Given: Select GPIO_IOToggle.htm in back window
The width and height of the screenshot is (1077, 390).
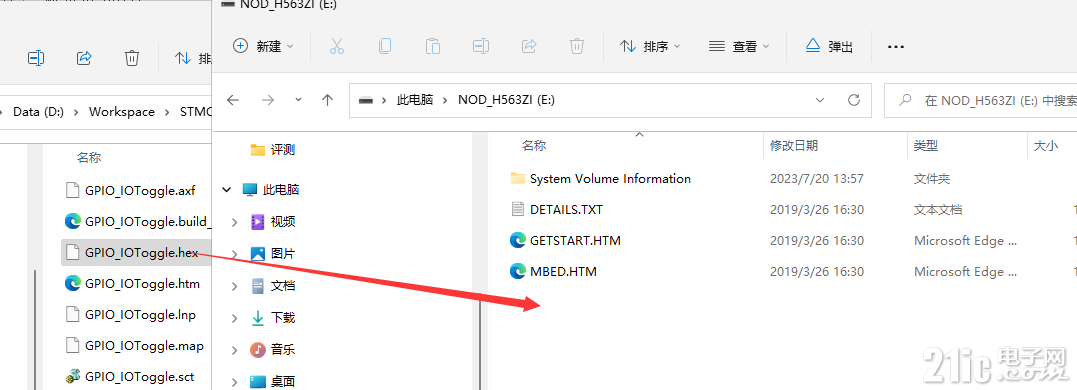Looking at the screenshot, I should tap(142, 283).
